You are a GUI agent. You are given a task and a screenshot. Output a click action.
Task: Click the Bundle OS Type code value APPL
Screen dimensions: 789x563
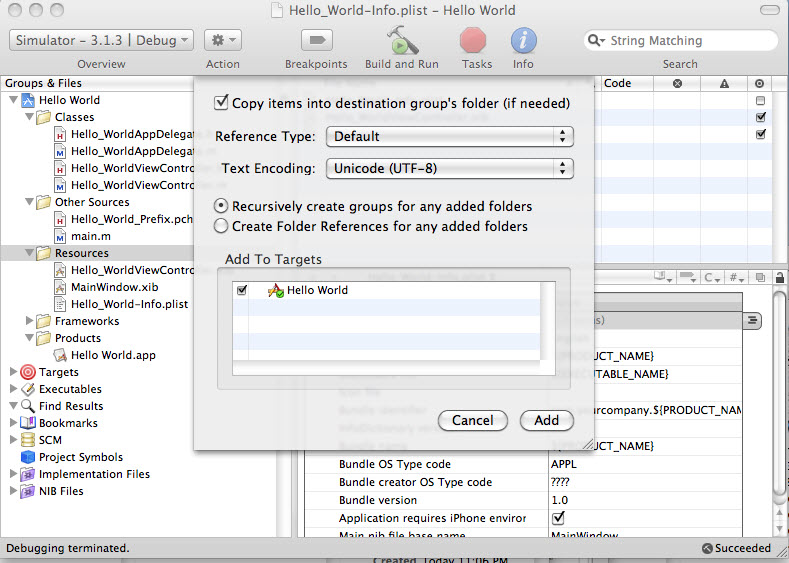pyautogui.click(x=564, y=464)
